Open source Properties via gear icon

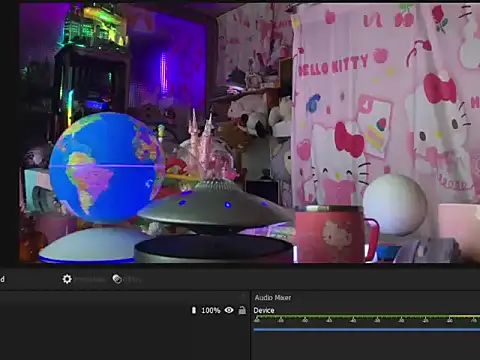point(67,279)
